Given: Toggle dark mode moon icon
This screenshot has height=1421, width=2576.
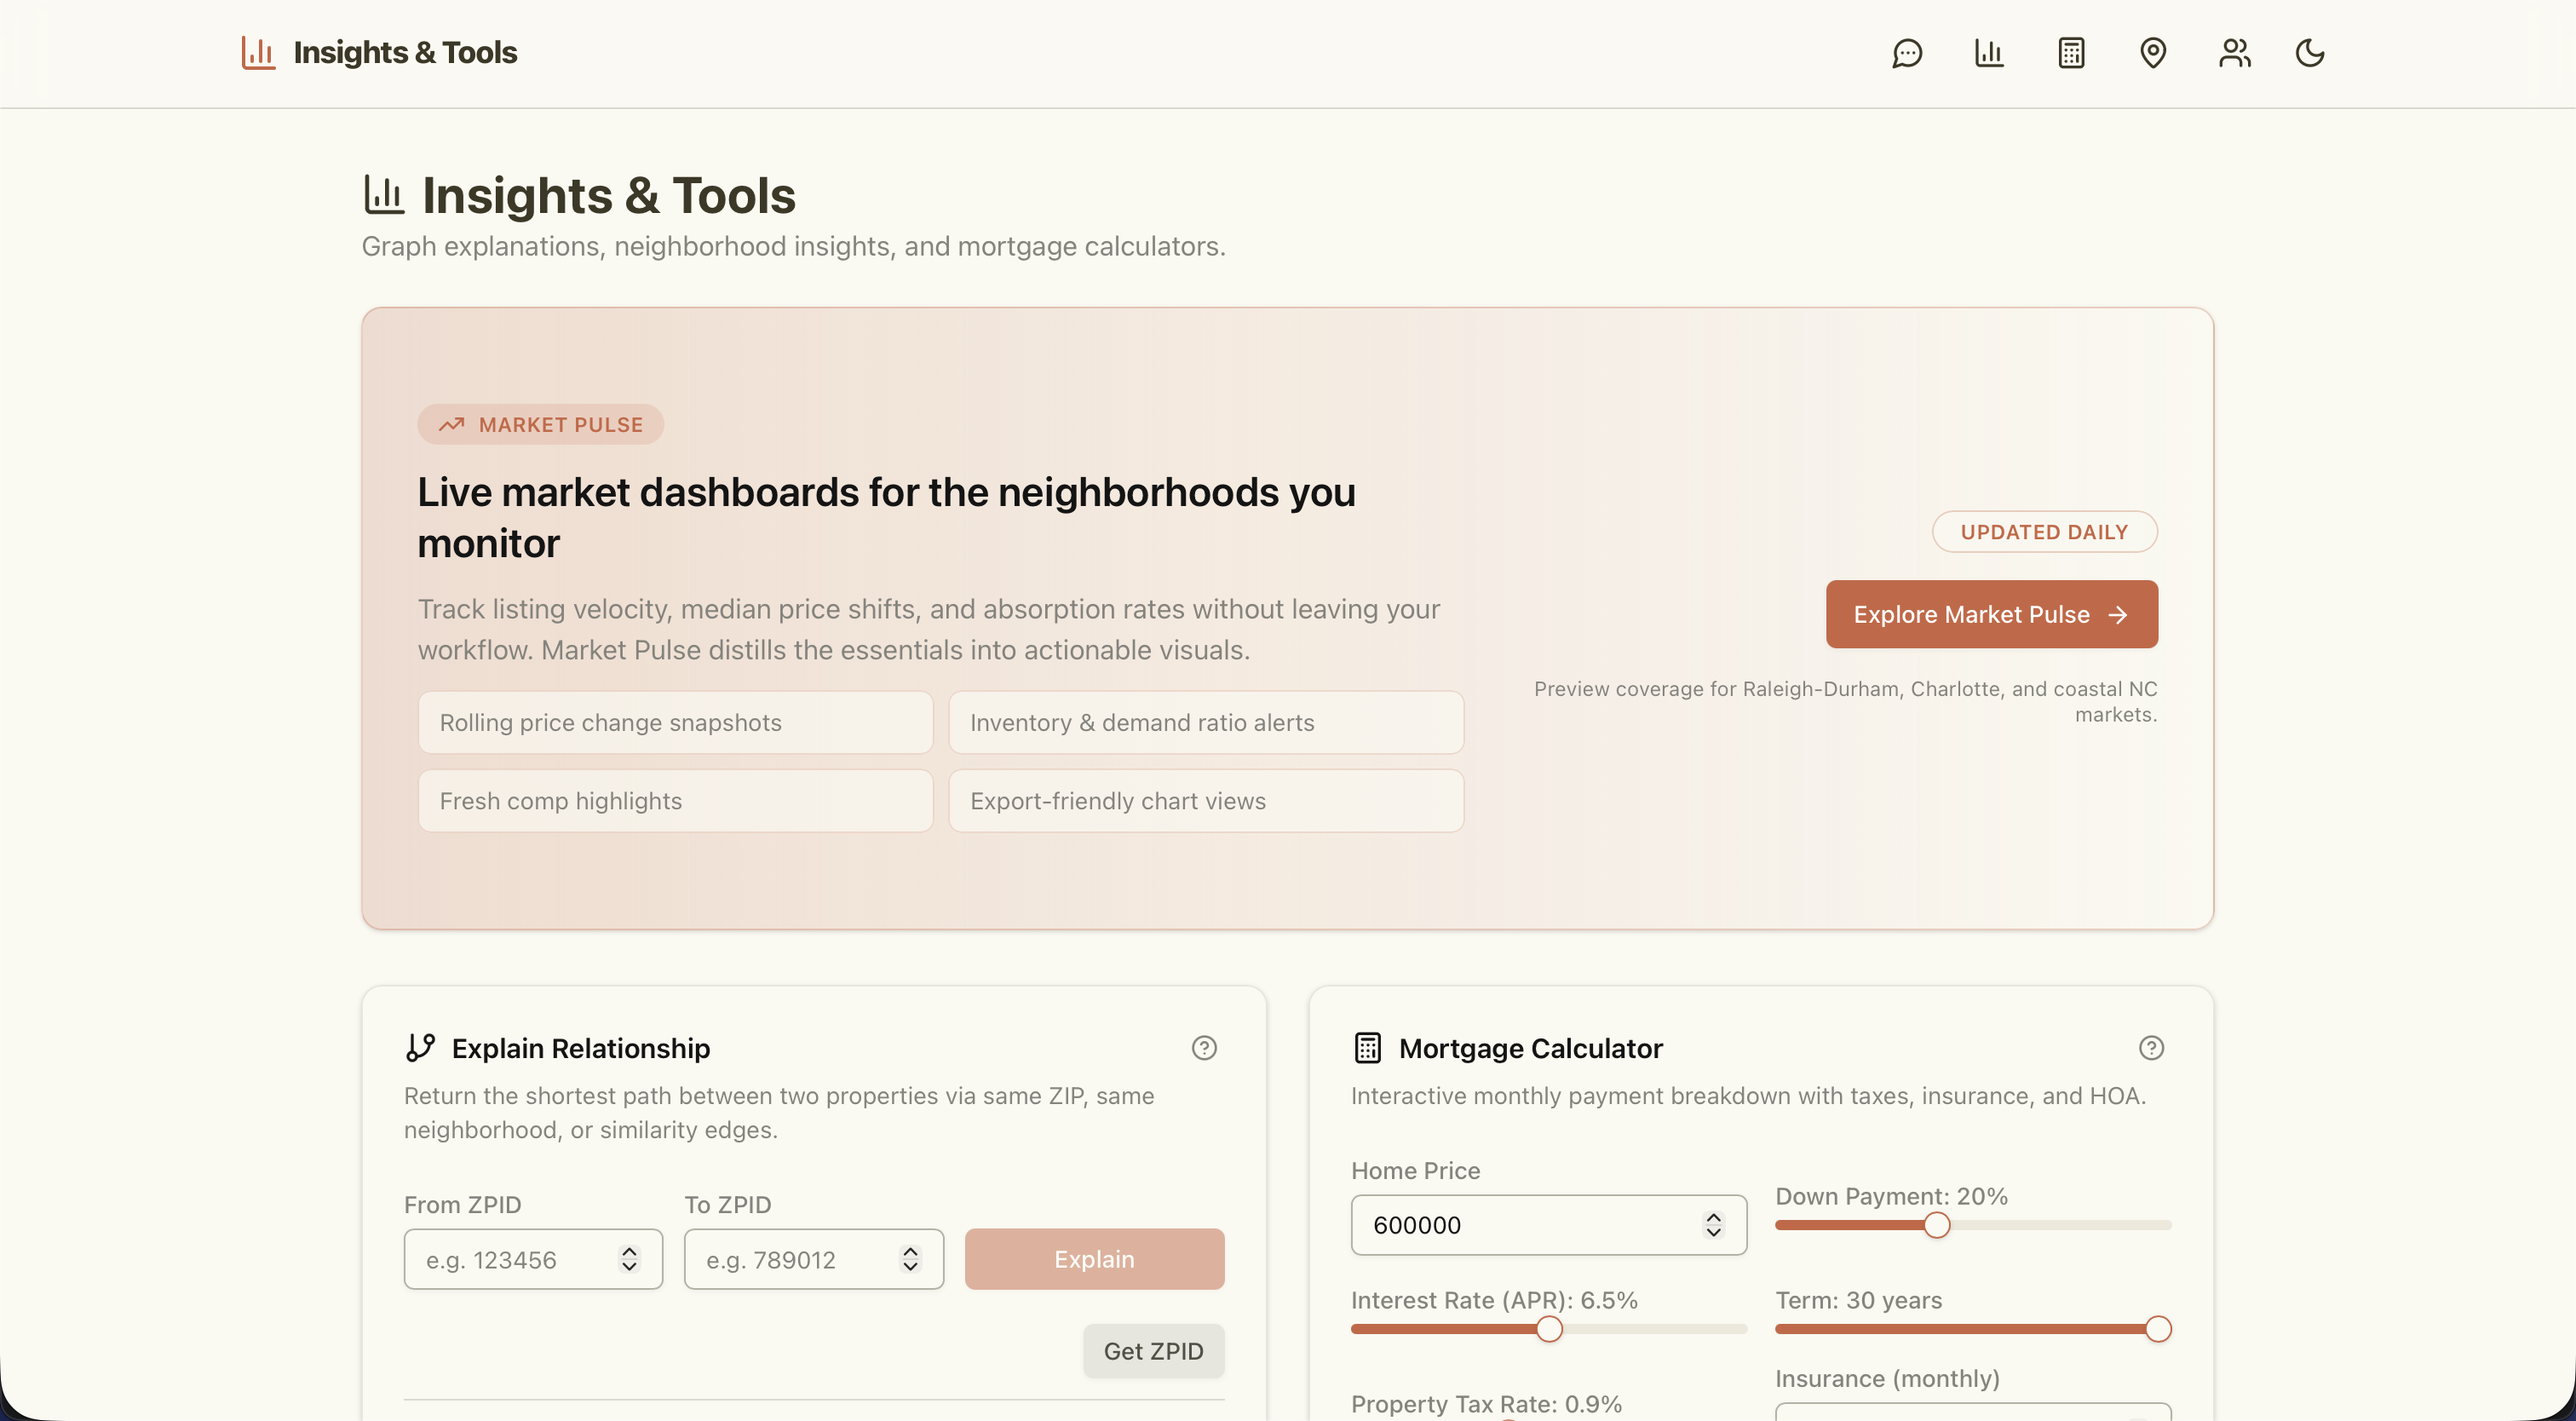Looking at the screenshot, I should click(x=2310, y=53).
